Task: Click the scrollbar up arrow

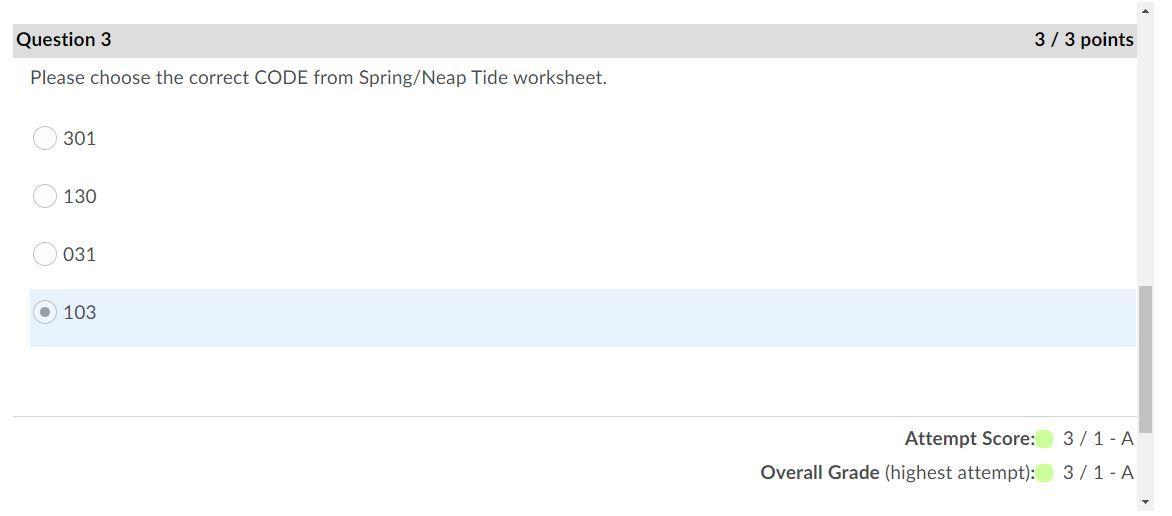Action: 1145,11
